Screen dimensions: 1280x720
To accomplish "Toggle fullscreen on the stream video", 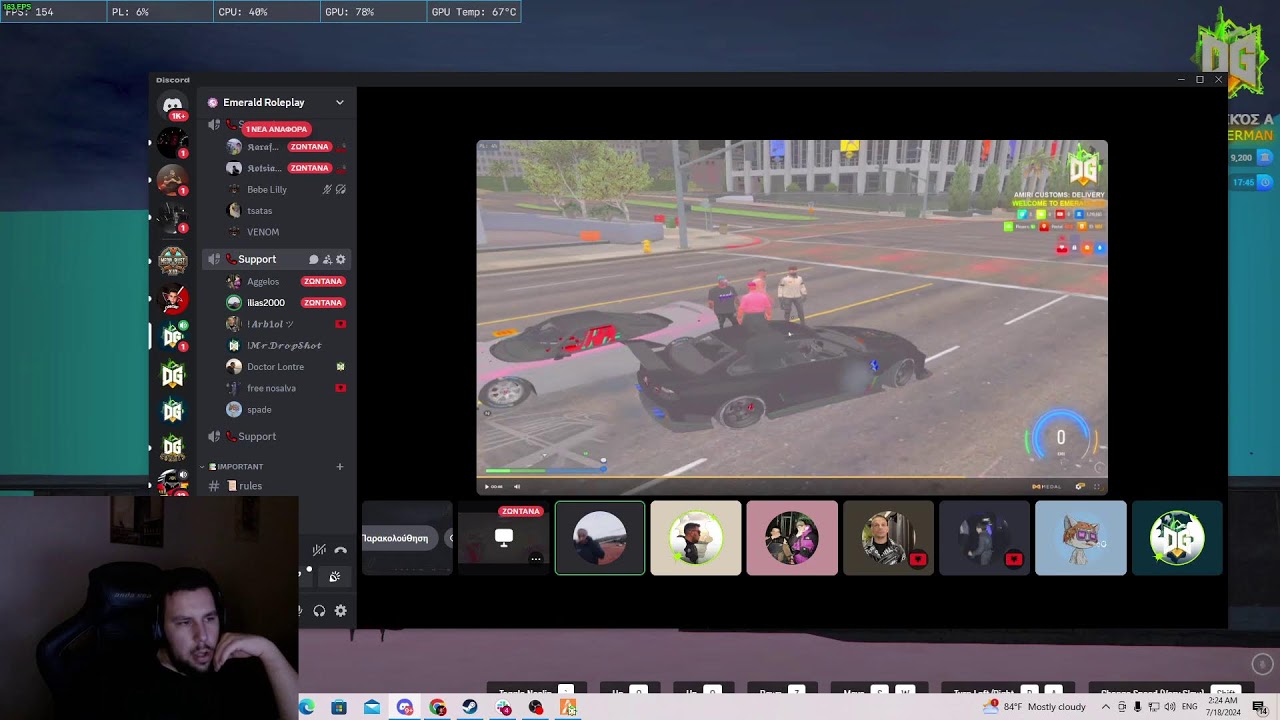I will (1096, 487).
